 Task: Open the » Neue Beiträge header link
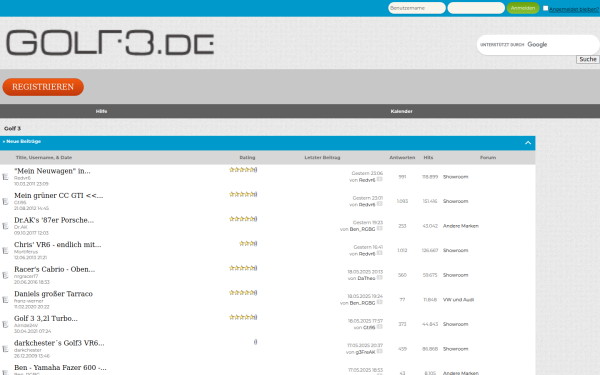tap(22, 141)
